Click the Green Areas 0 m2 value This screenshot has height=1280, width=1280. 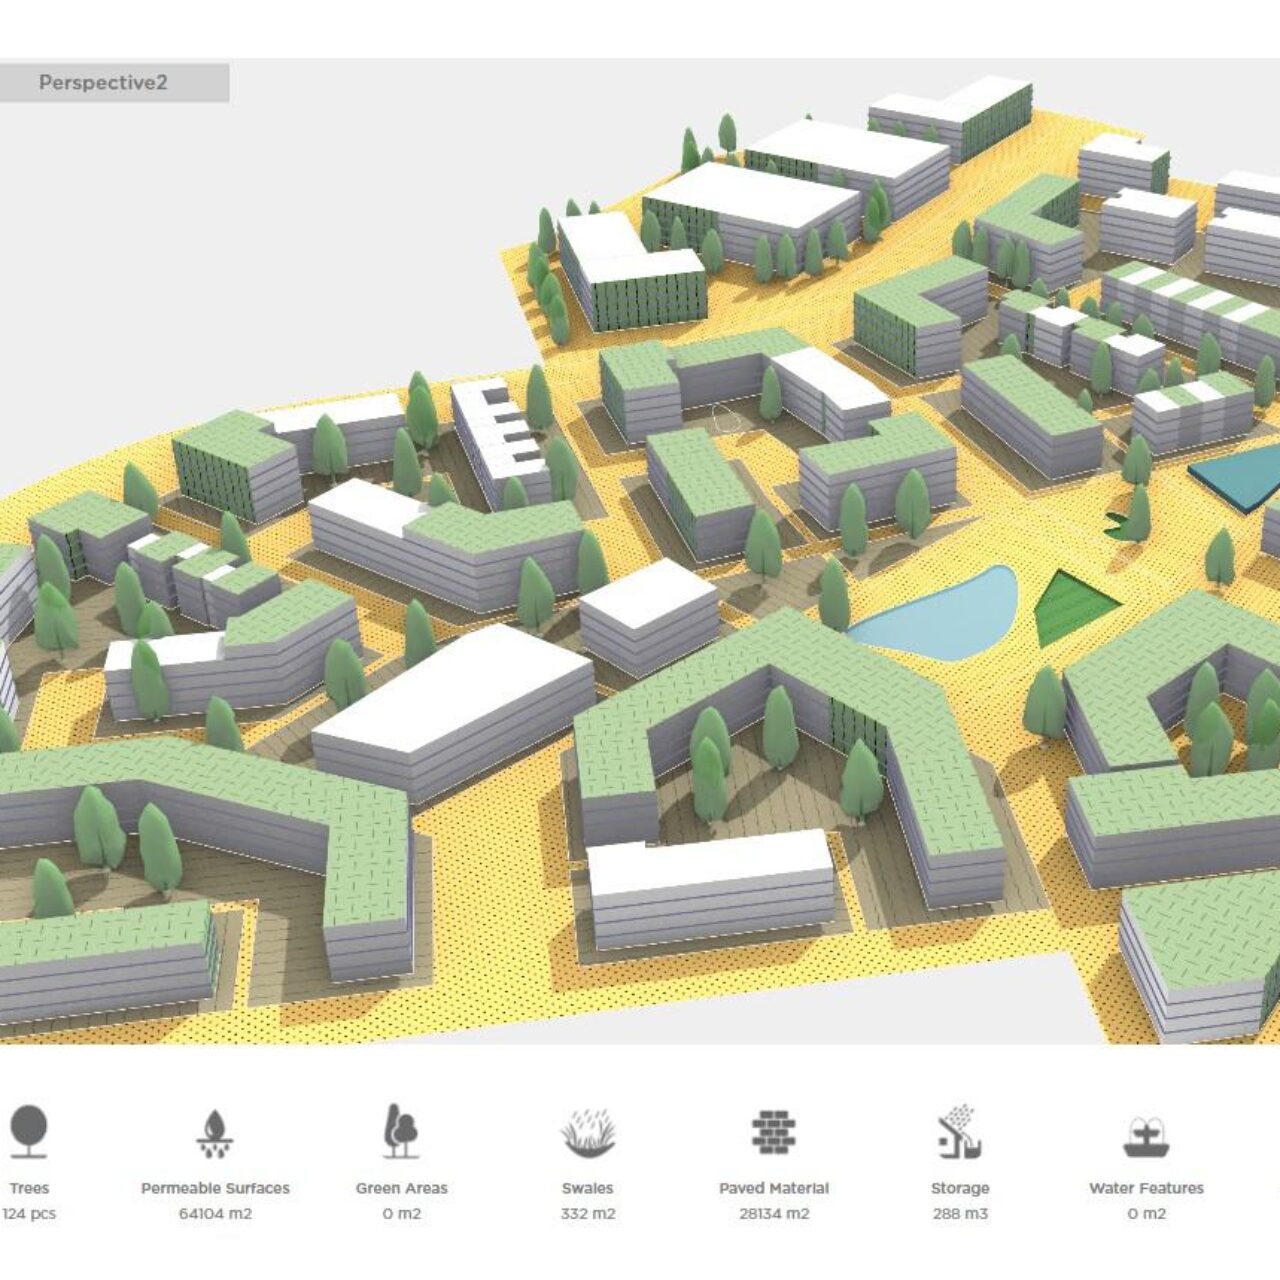tap(401, 1214)
